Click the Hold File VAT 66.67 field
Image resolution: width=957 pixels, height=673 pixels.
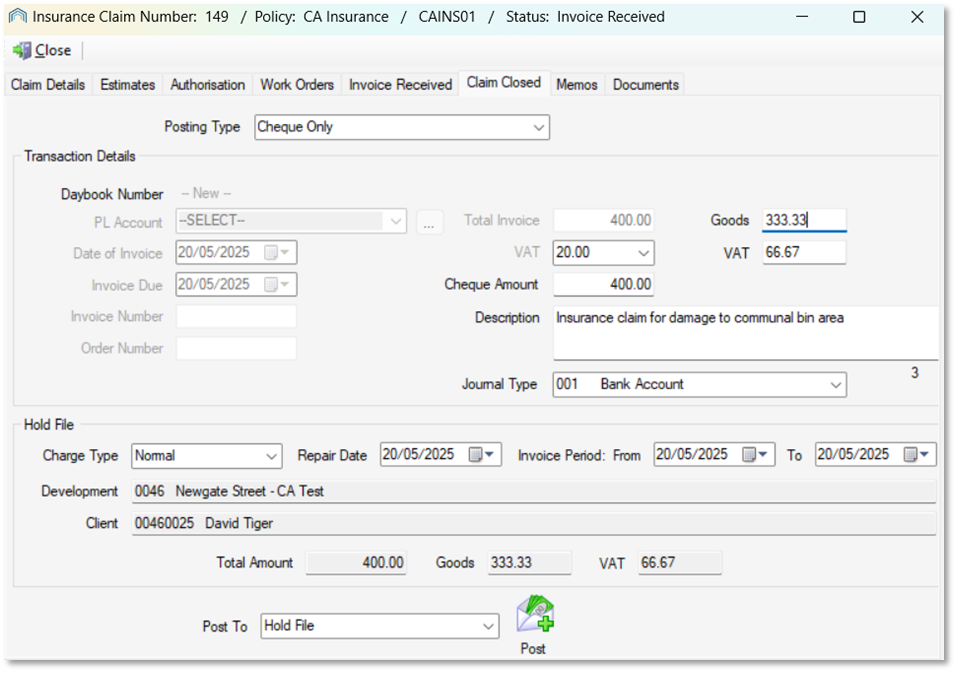tap(679, 563)
